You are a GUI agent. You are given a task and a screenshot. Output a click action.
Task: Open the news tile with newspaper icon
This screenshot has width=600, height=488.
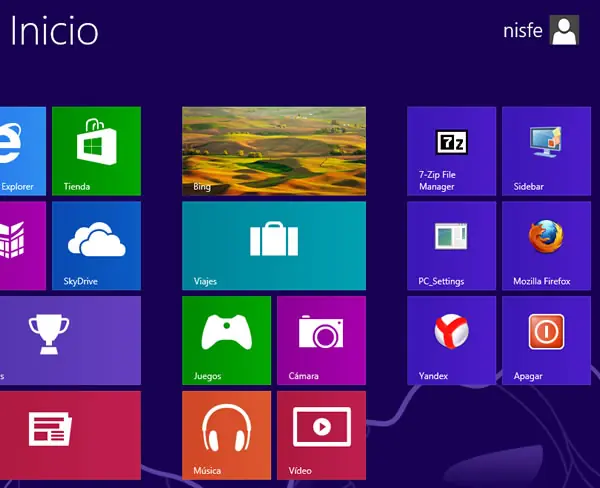click(x=70, y=435)
